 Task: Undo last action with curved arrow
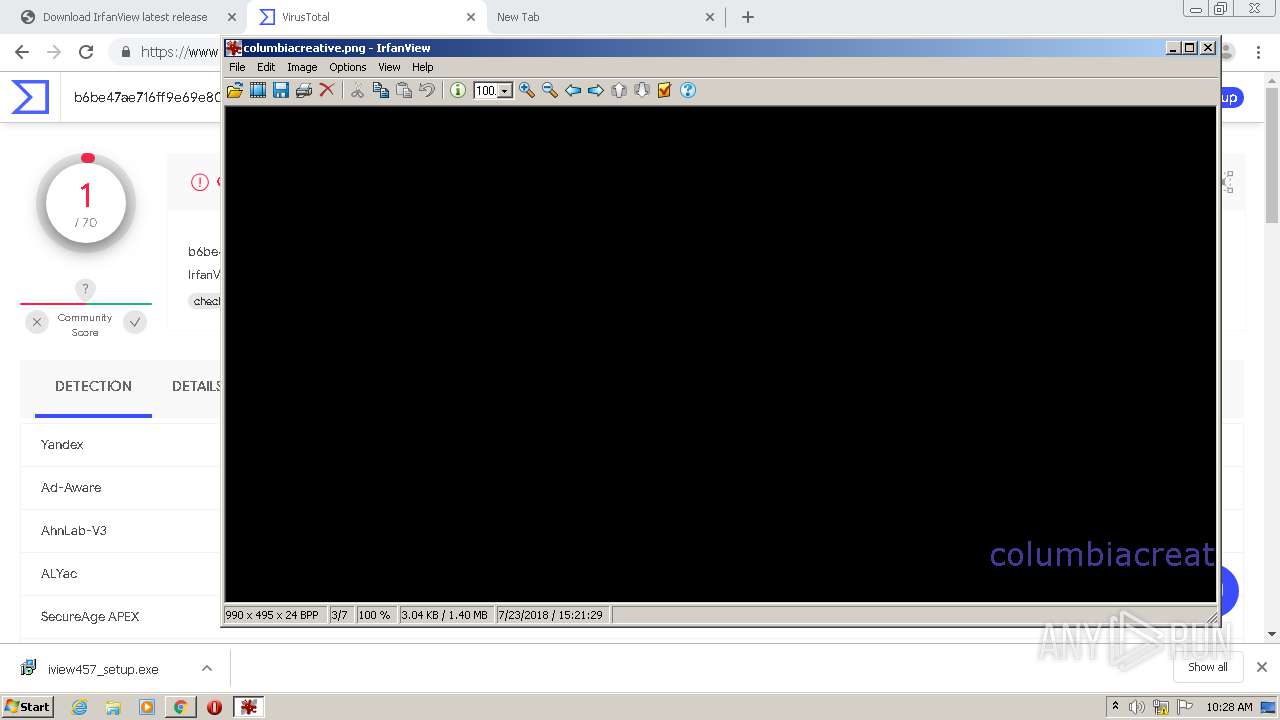(x=427, y=90)
